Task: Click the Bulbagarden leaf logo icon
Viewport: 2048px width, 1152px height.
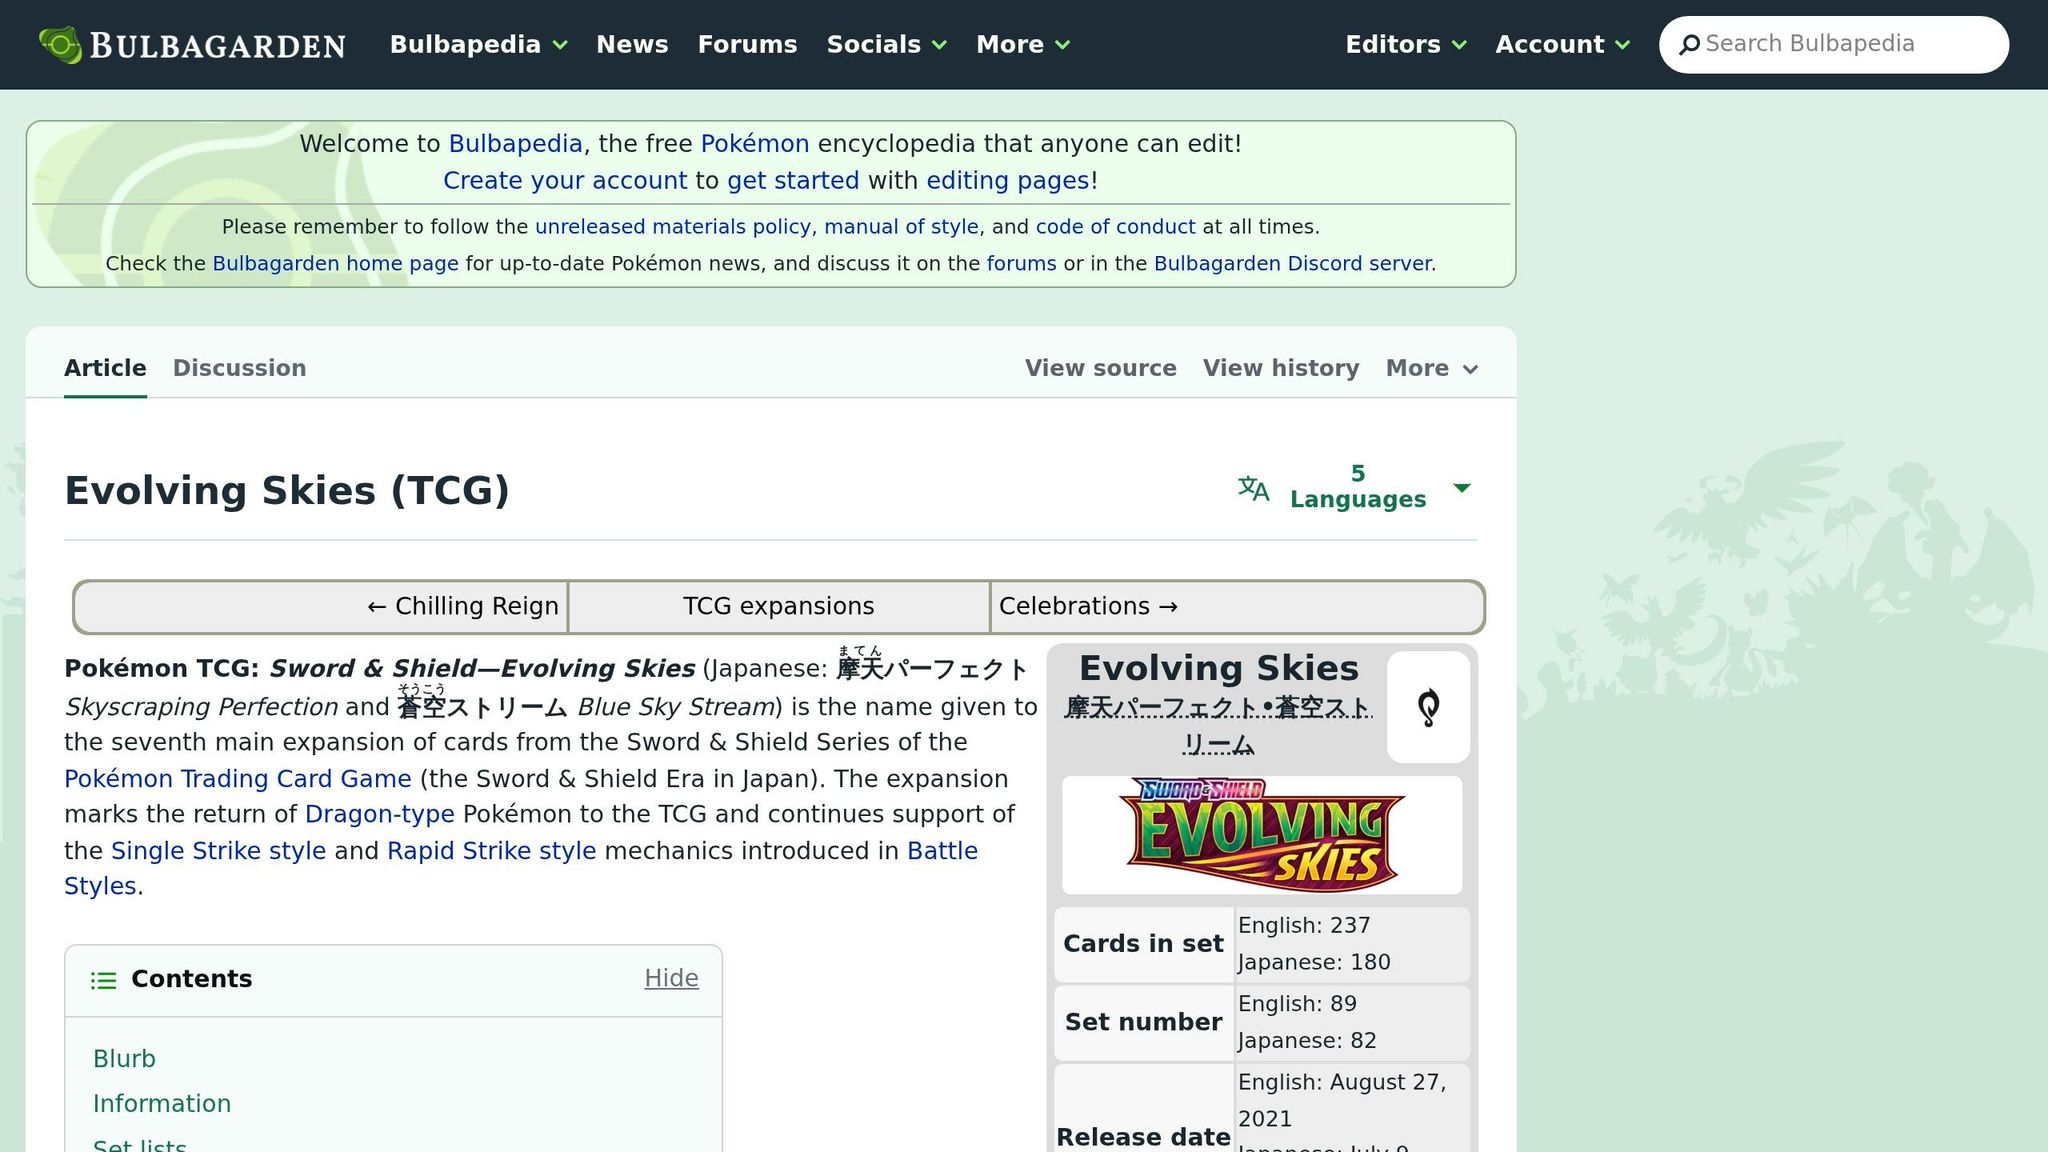Action: click(x=60, y=45)
